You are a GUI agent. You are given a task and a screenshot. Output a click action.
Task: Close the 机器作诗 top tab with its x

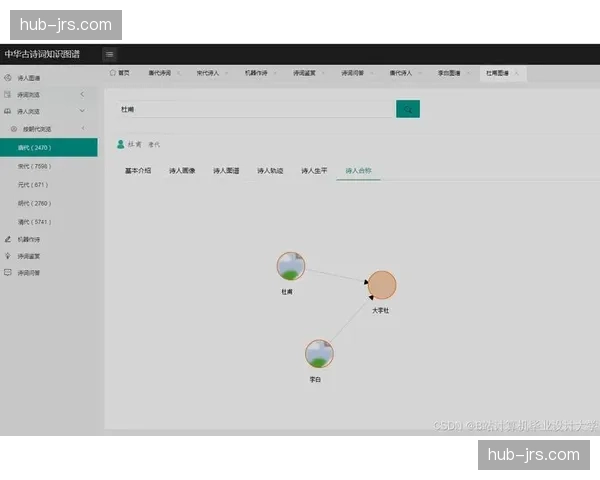pyautogui.click(x=275, y=73)
